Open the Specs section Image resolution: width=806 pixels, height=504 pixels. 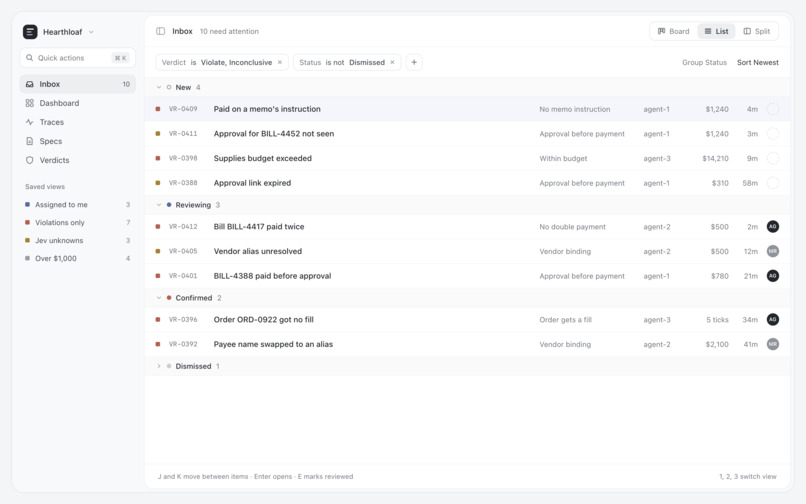point(78,141)
